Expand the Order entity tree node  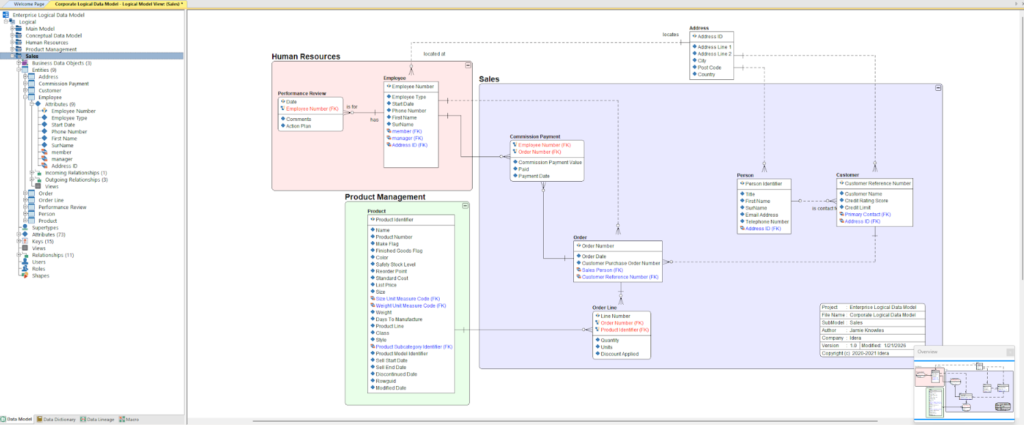24,193
